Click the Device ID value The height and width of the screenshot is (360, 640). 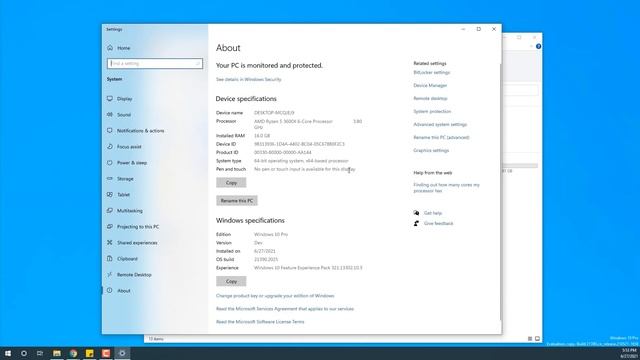point(299,144)
